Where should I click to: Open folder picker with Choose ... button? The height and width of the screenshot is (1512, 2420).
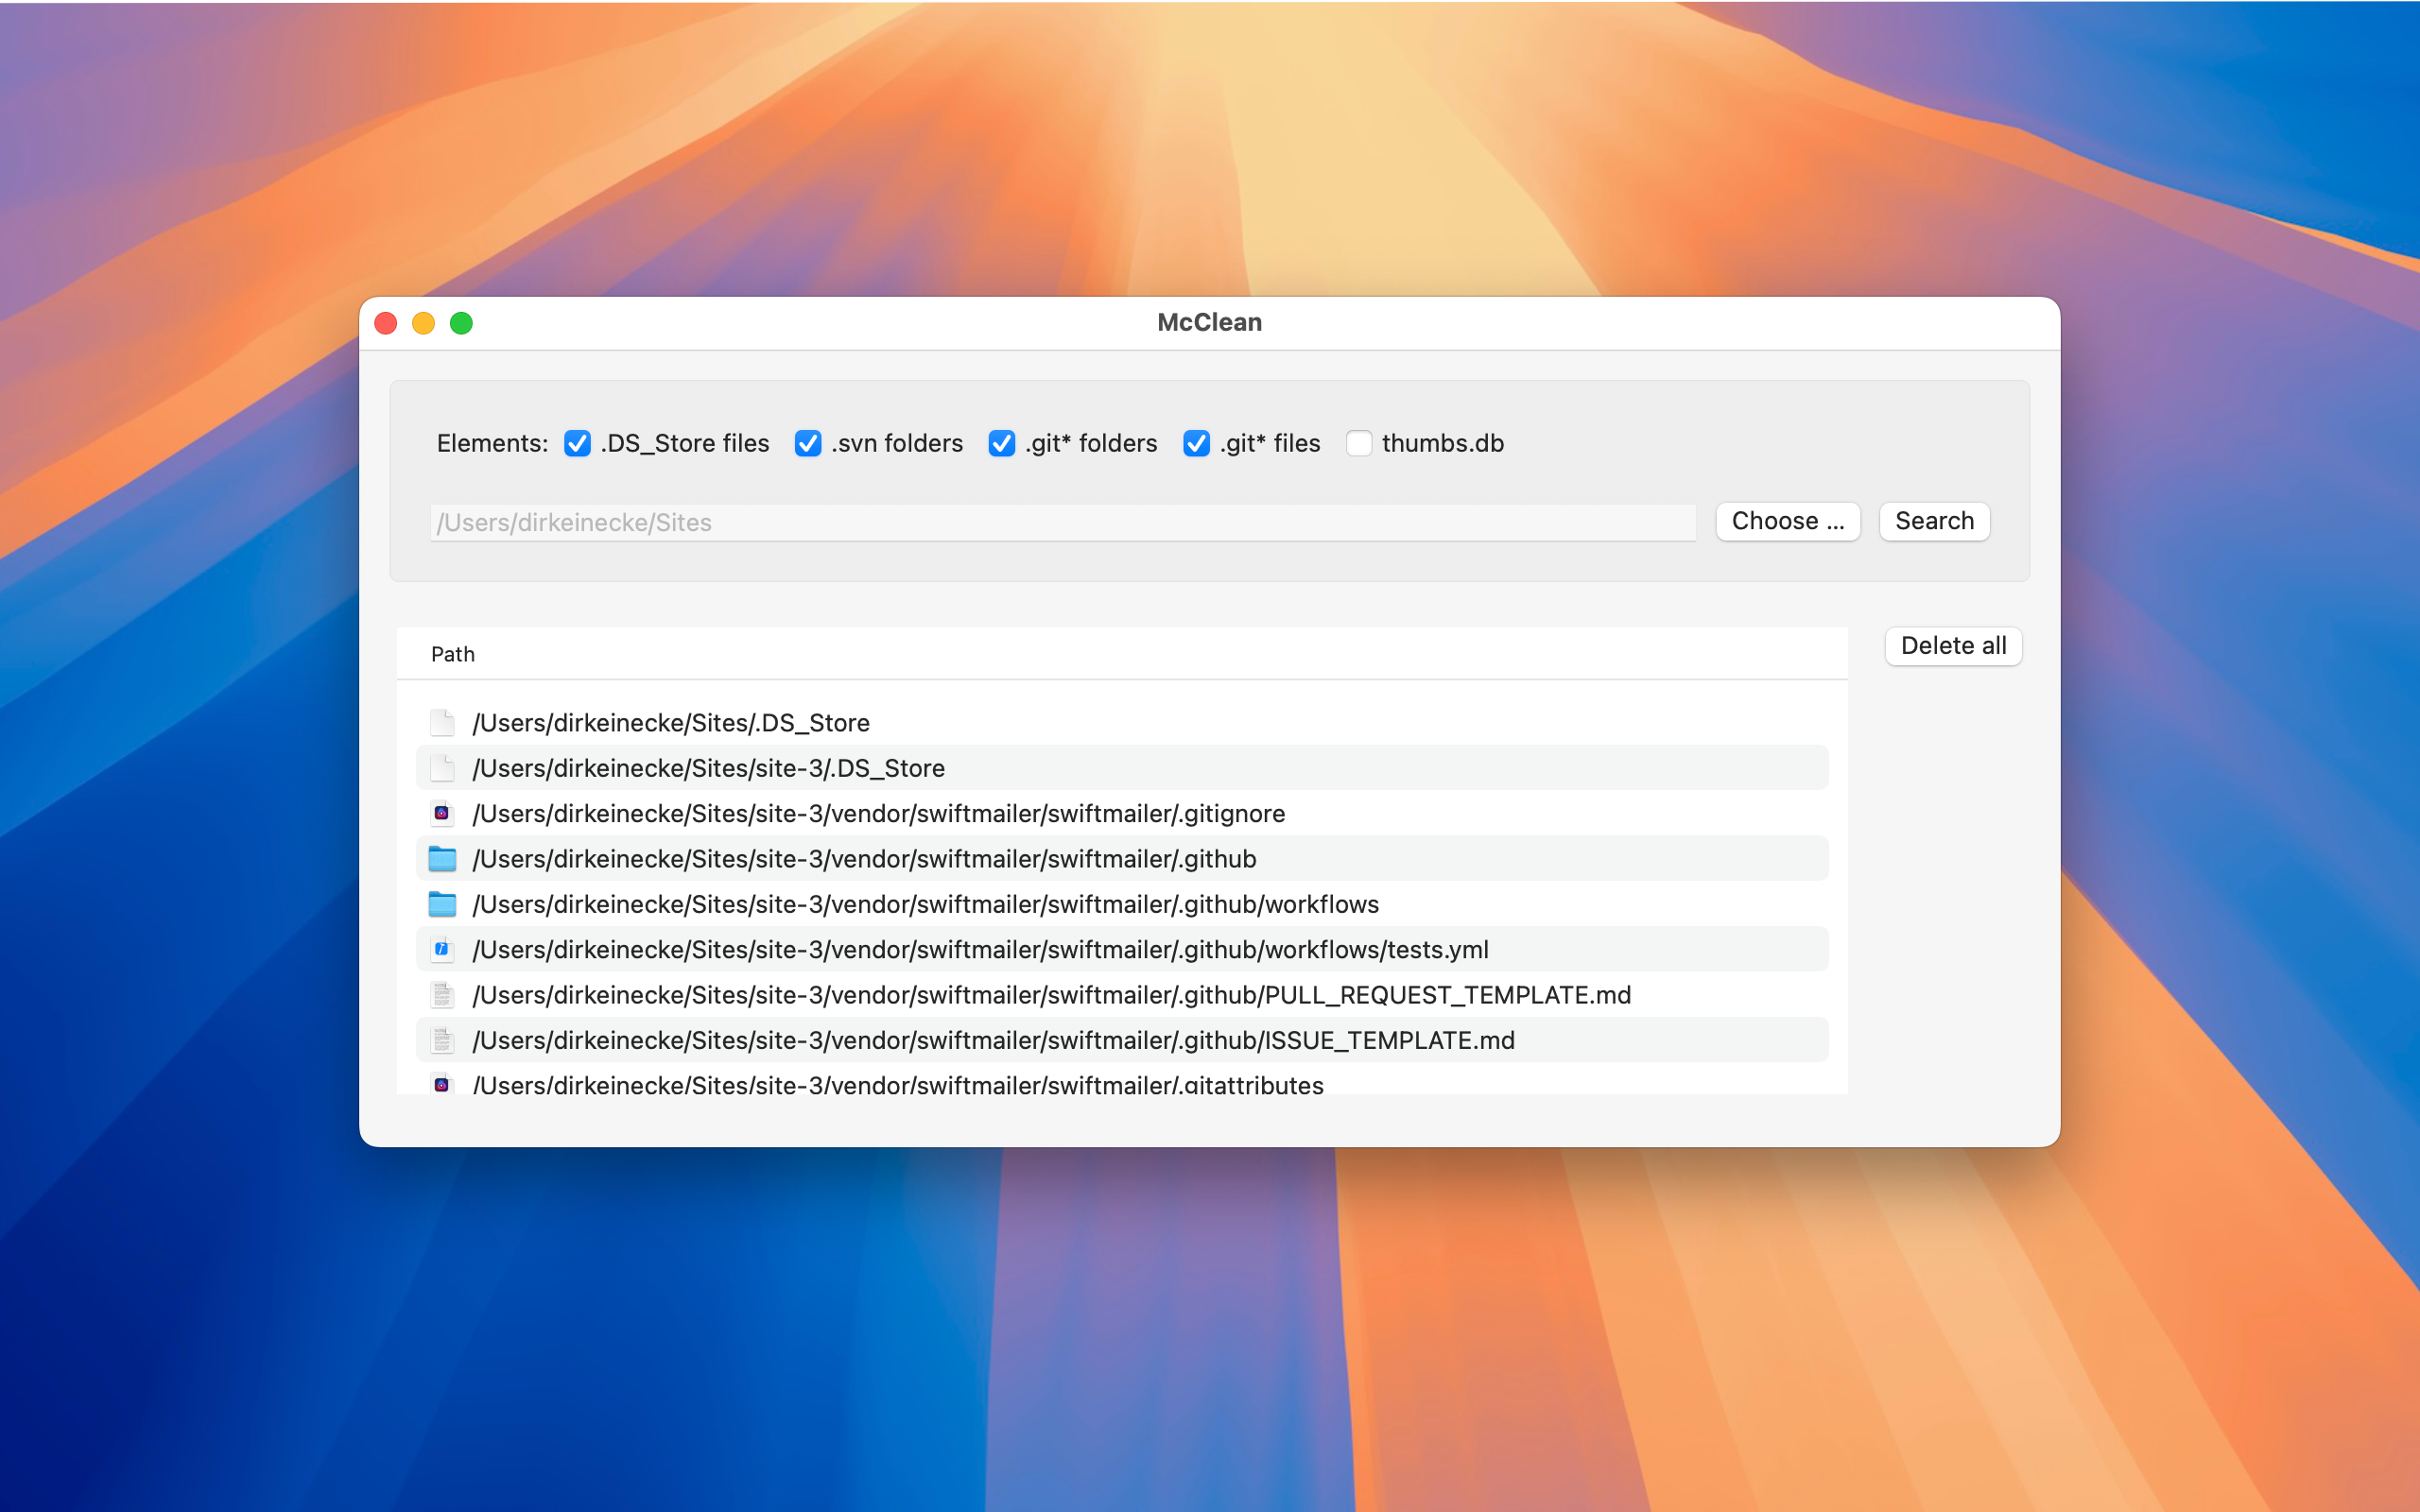[x=1788, y=521]
